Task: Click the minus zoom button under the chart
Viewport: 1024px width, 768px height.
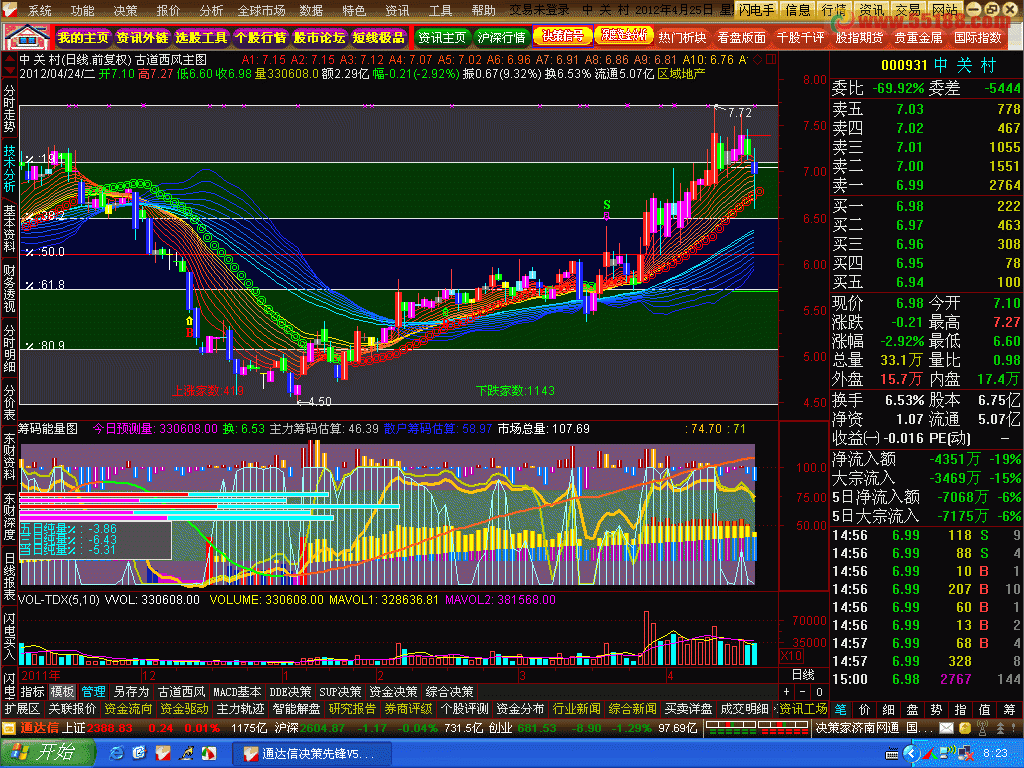Action: click(x=803, y=692)
